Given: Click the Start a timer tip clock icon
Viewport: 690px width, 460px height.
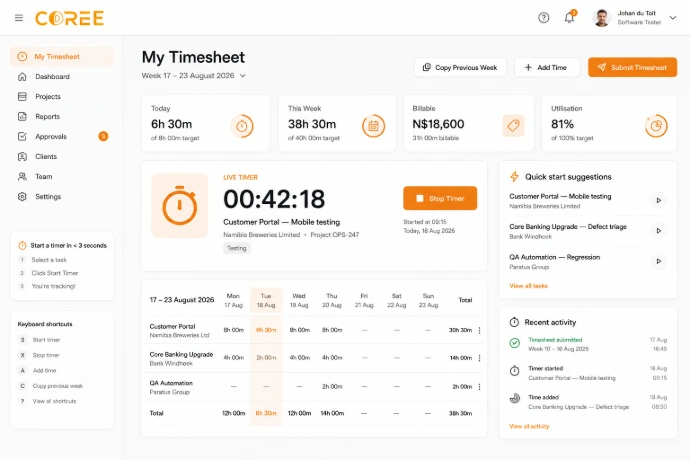Looking at the screenshot, I should (22, 245).
